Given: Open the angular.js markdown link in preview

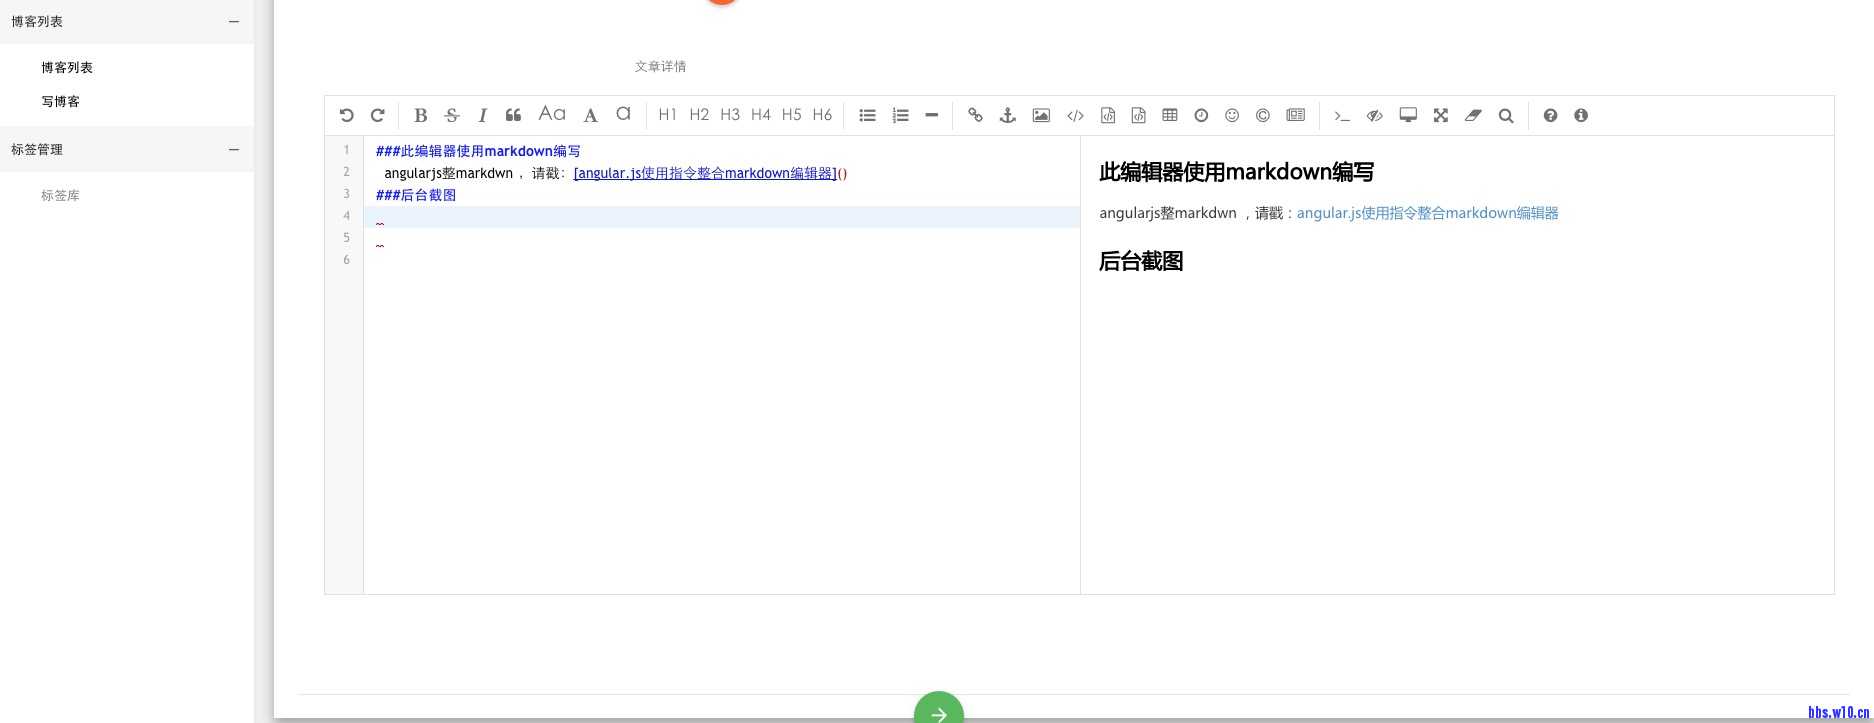Looking at the screenshot, I should [1427, 213].
